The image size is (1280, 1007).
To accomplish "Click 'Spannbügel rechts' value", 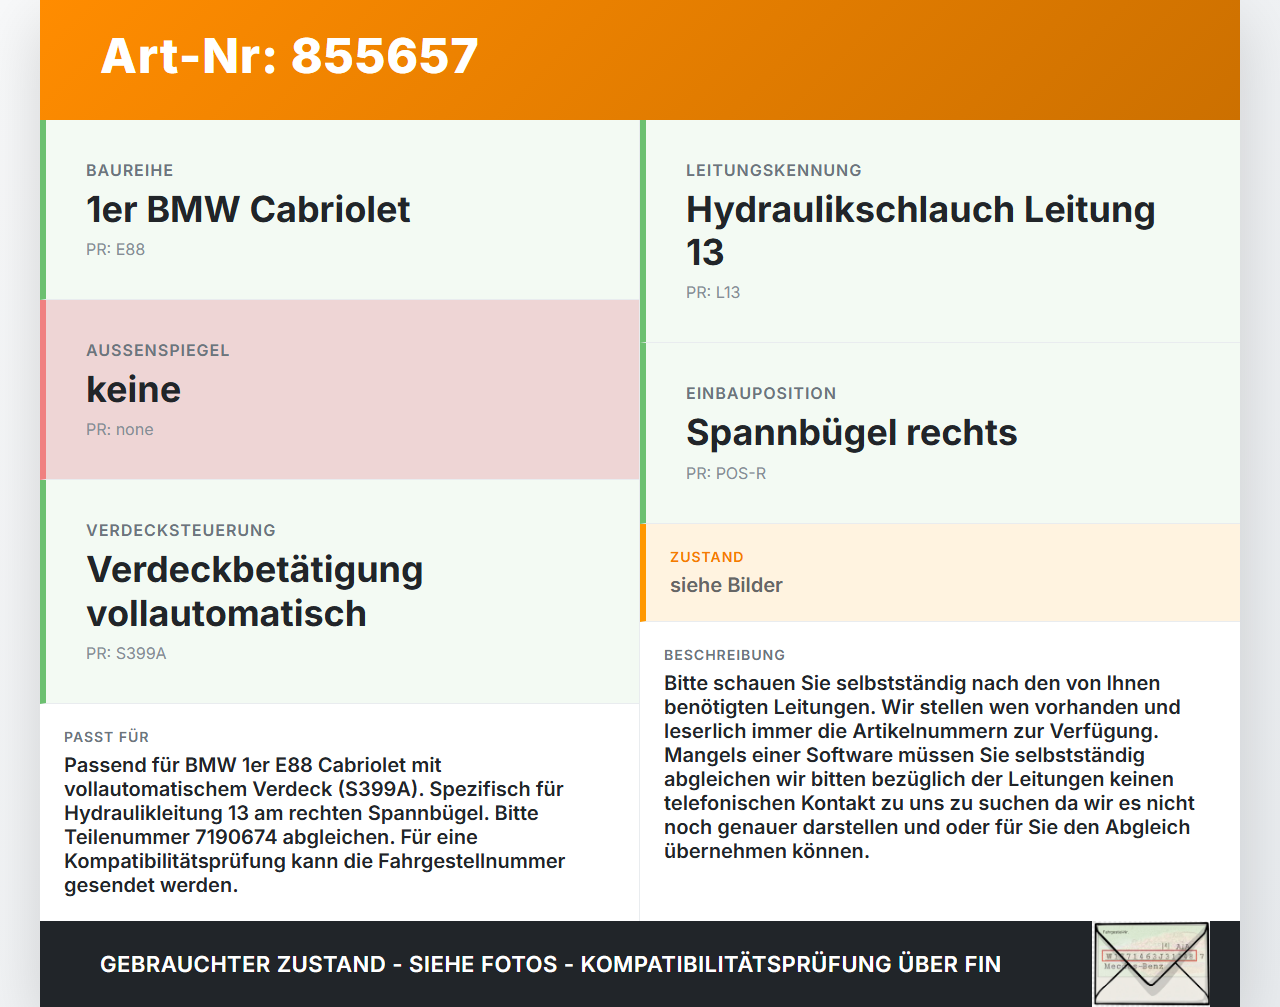I will coord(852,432).
